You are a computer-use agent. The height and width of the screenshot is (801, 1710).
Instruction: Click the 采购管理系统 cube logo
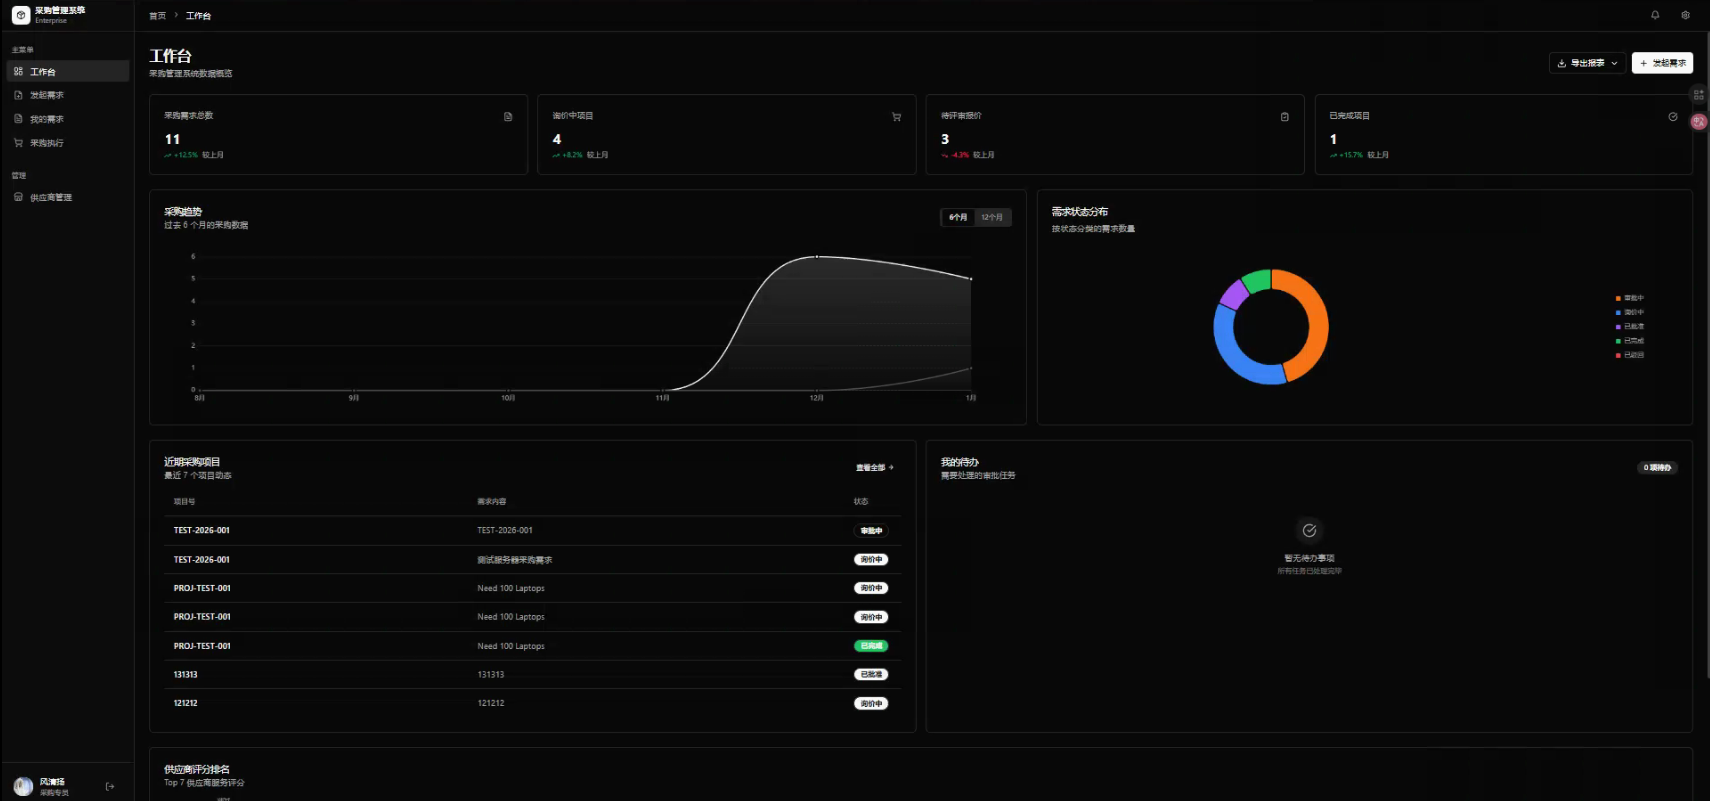point(21,15)
